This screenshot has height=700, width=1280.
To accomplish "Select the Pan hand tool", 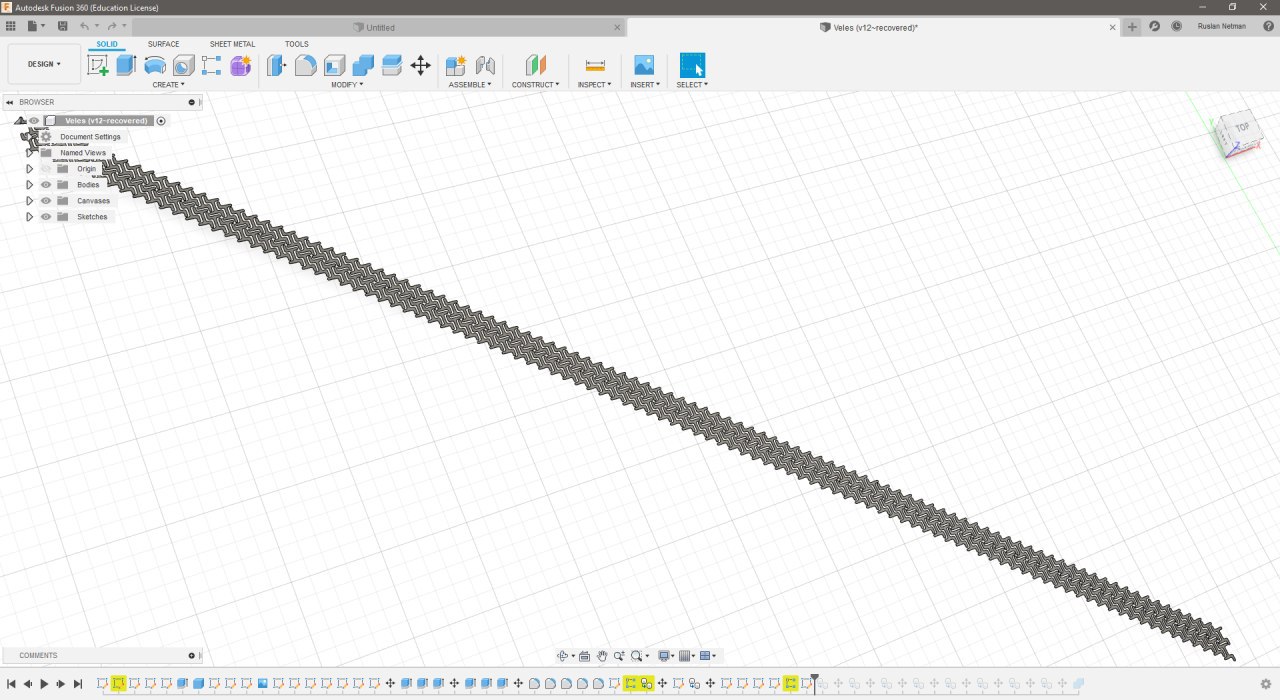I will (602, 656).
